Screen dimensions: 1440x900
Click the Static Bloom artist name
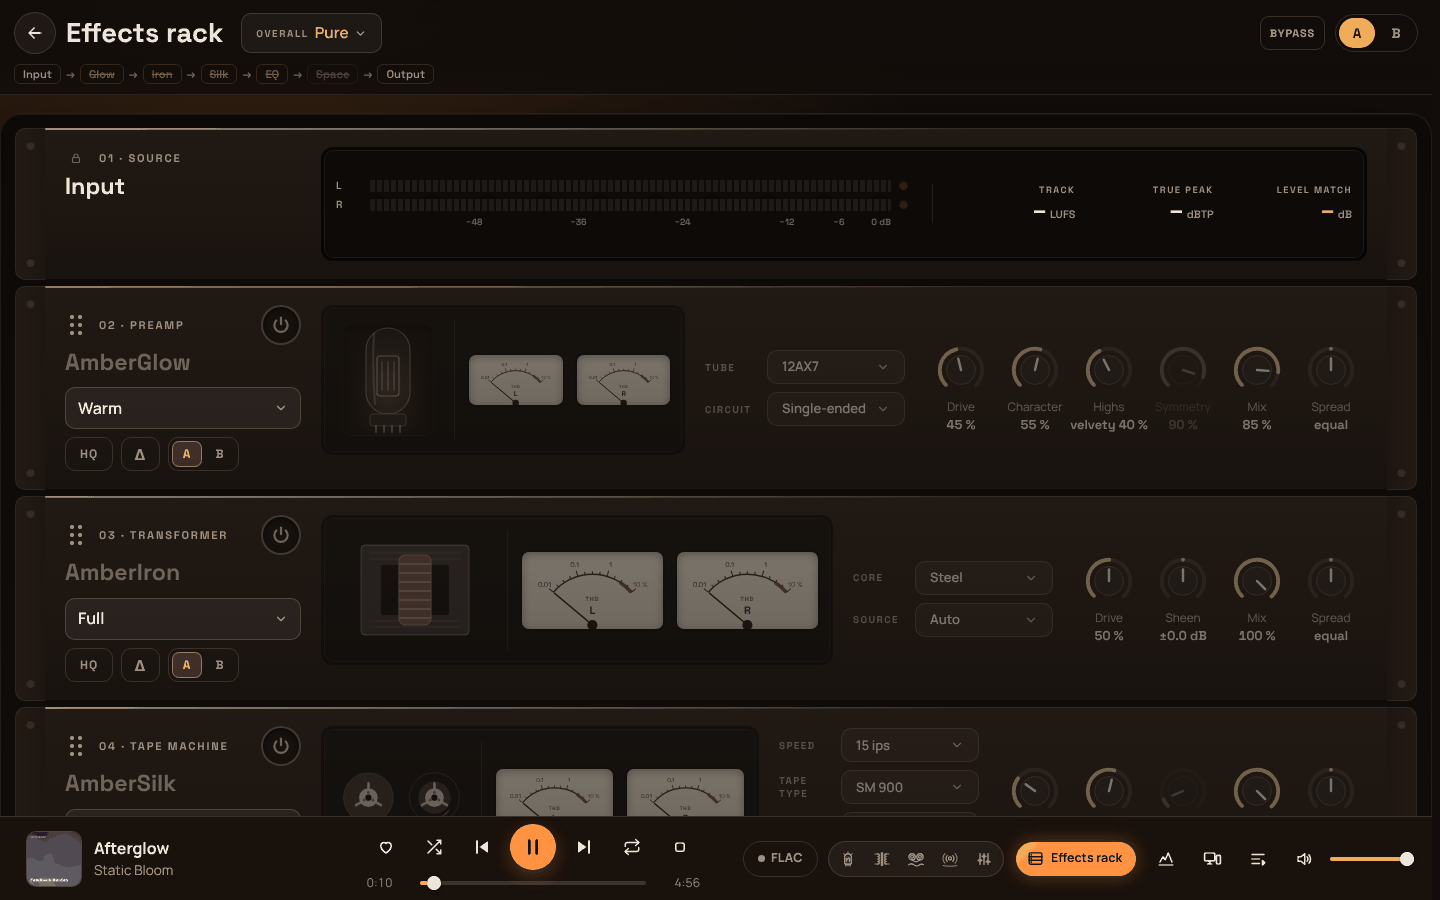pyautogui.click(x=134, y=870)
